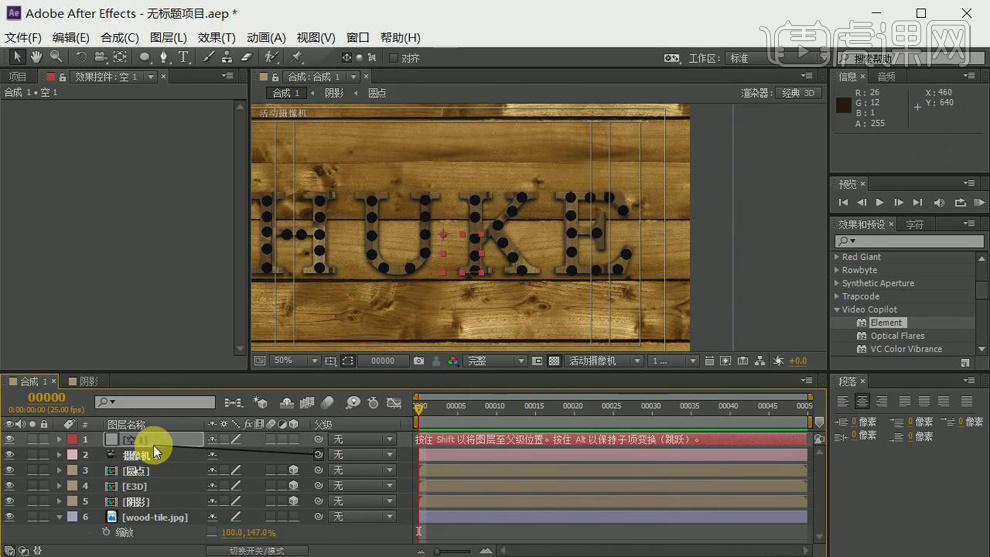The image size is (990, 557).
Task: Select the Type text tool
Action: click(x=183, y=57)
